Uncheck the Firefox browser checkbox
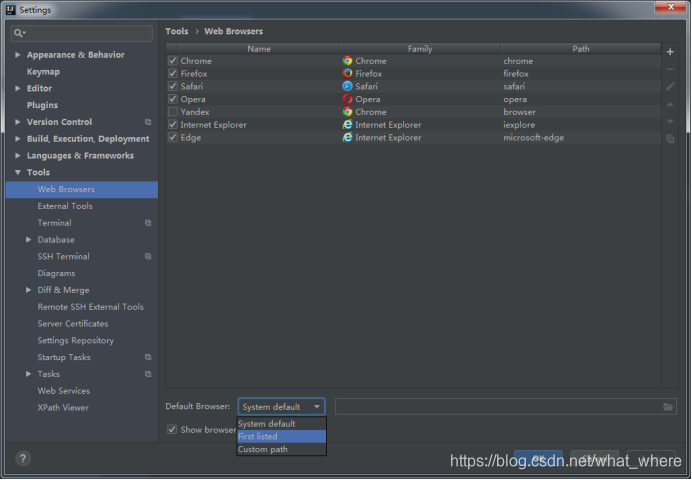 click(173, 74)
